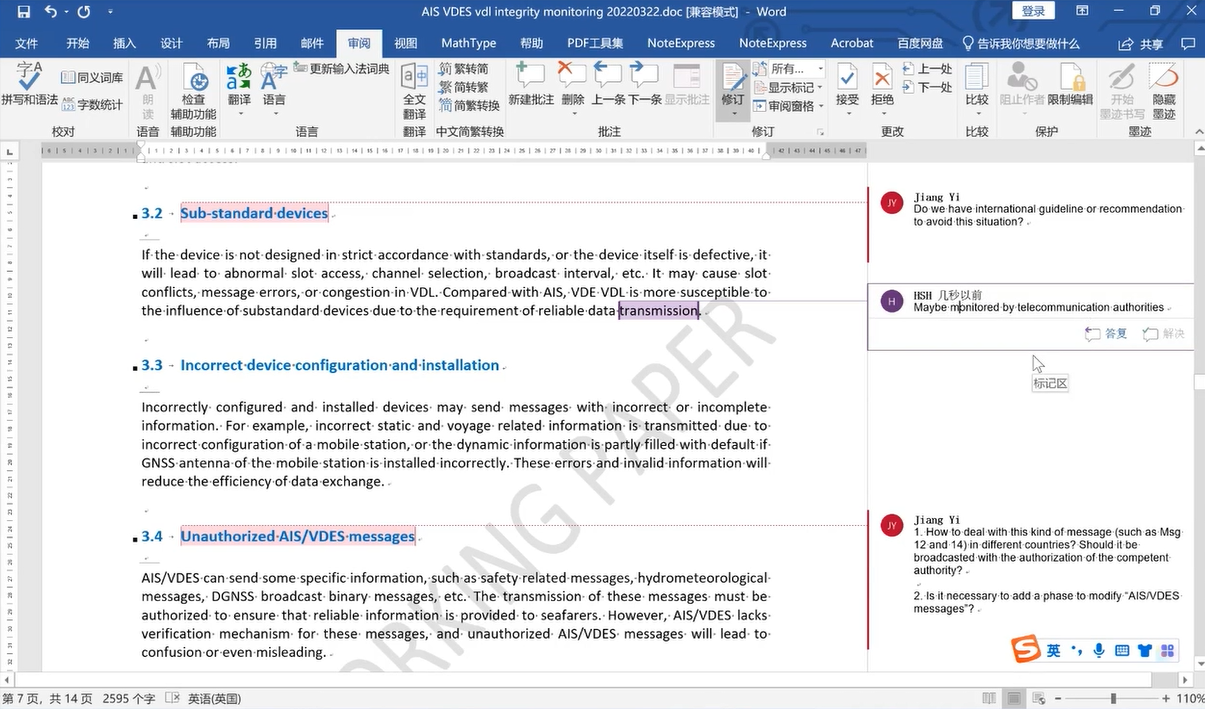Open 限制编辑 restrict editing
The image size is (1205, 709).
(x=1069, y=84)
